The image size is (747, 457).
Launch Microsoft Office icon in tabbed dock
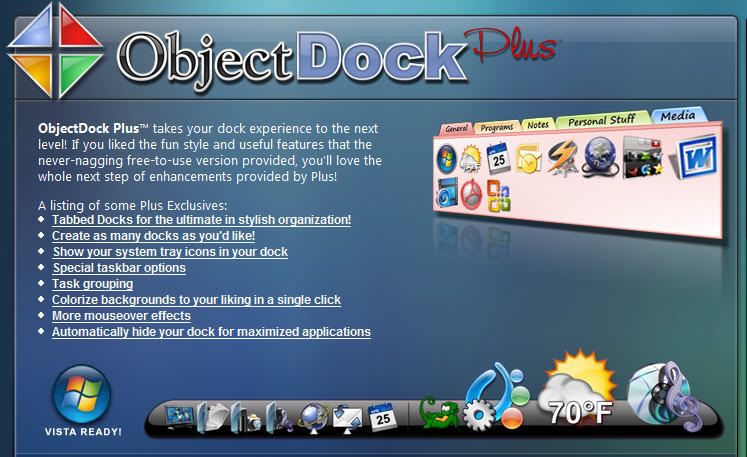498,196
